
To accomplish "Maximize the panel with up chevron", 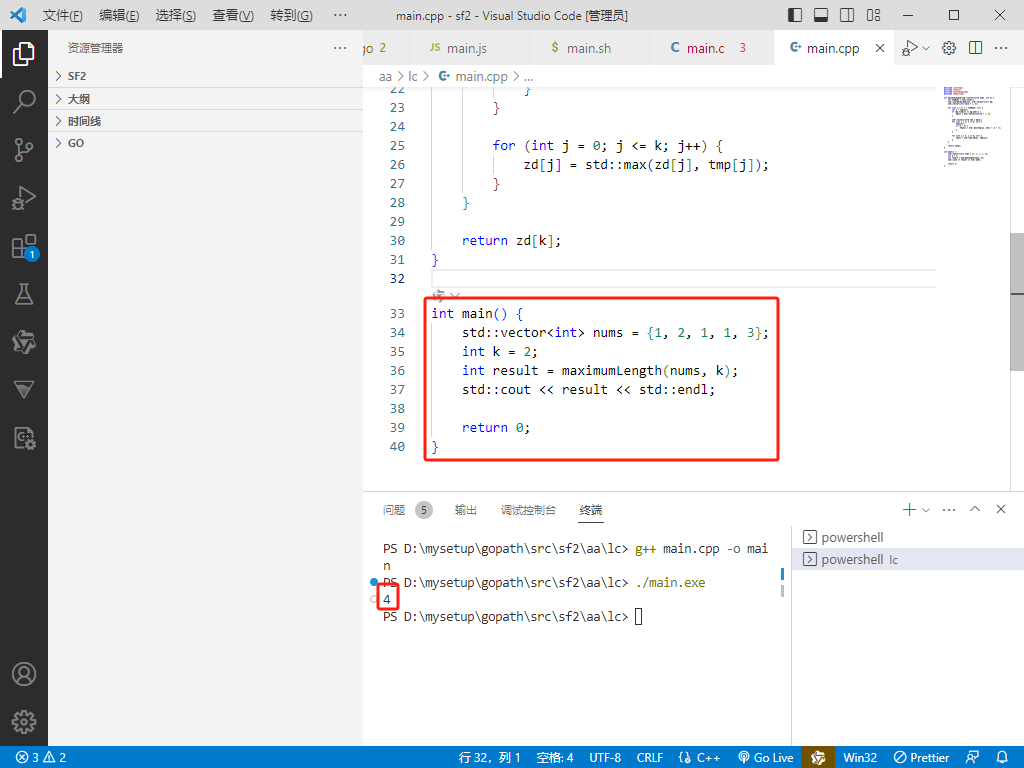I will click(x=975, y=509).
